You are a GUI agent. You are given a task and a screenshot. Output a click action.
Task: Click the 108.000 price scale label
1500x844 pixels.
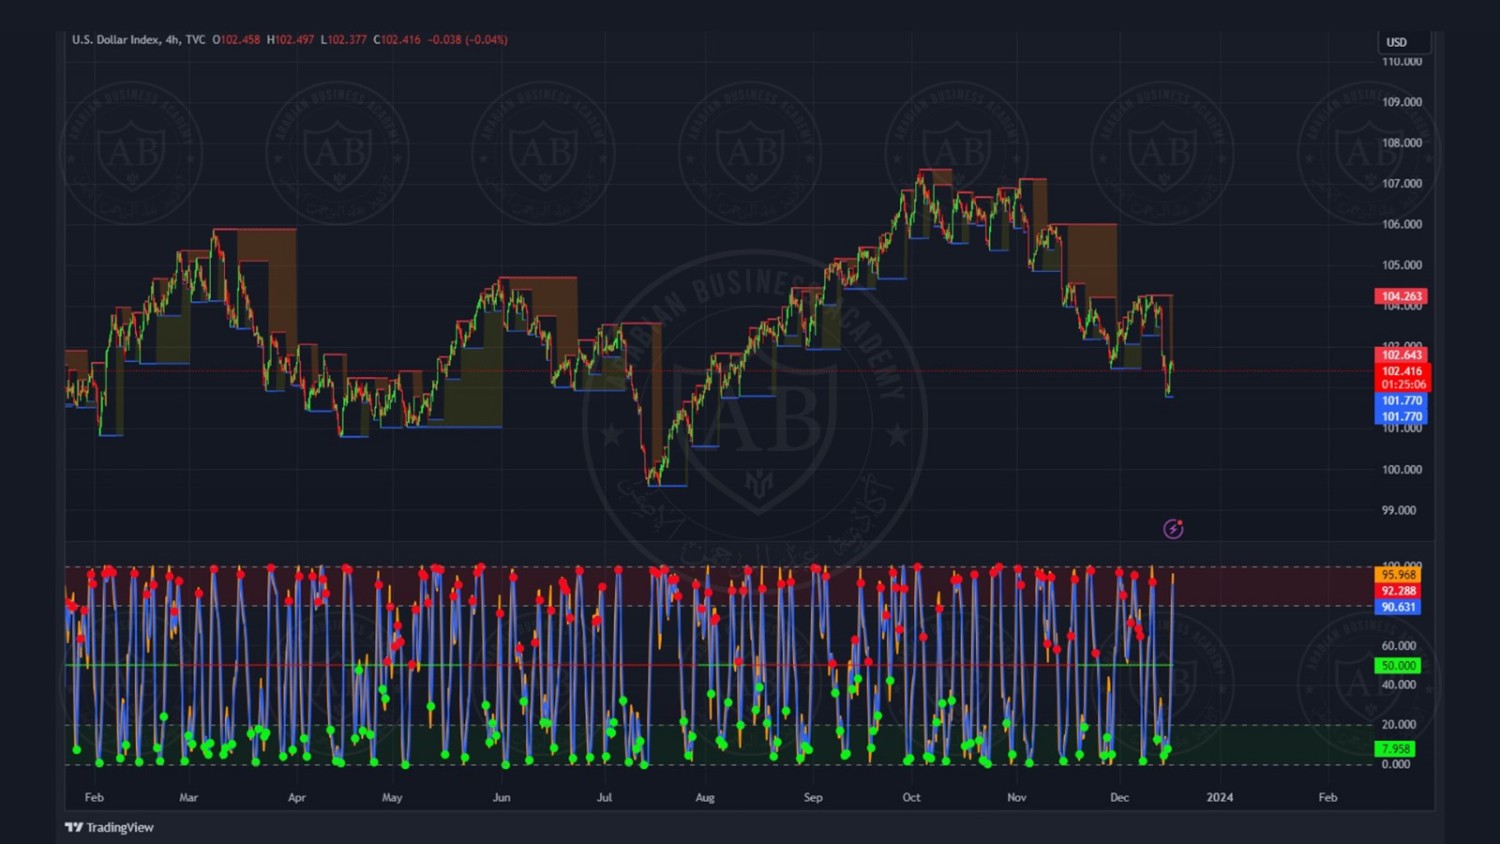click(1402, 143)
